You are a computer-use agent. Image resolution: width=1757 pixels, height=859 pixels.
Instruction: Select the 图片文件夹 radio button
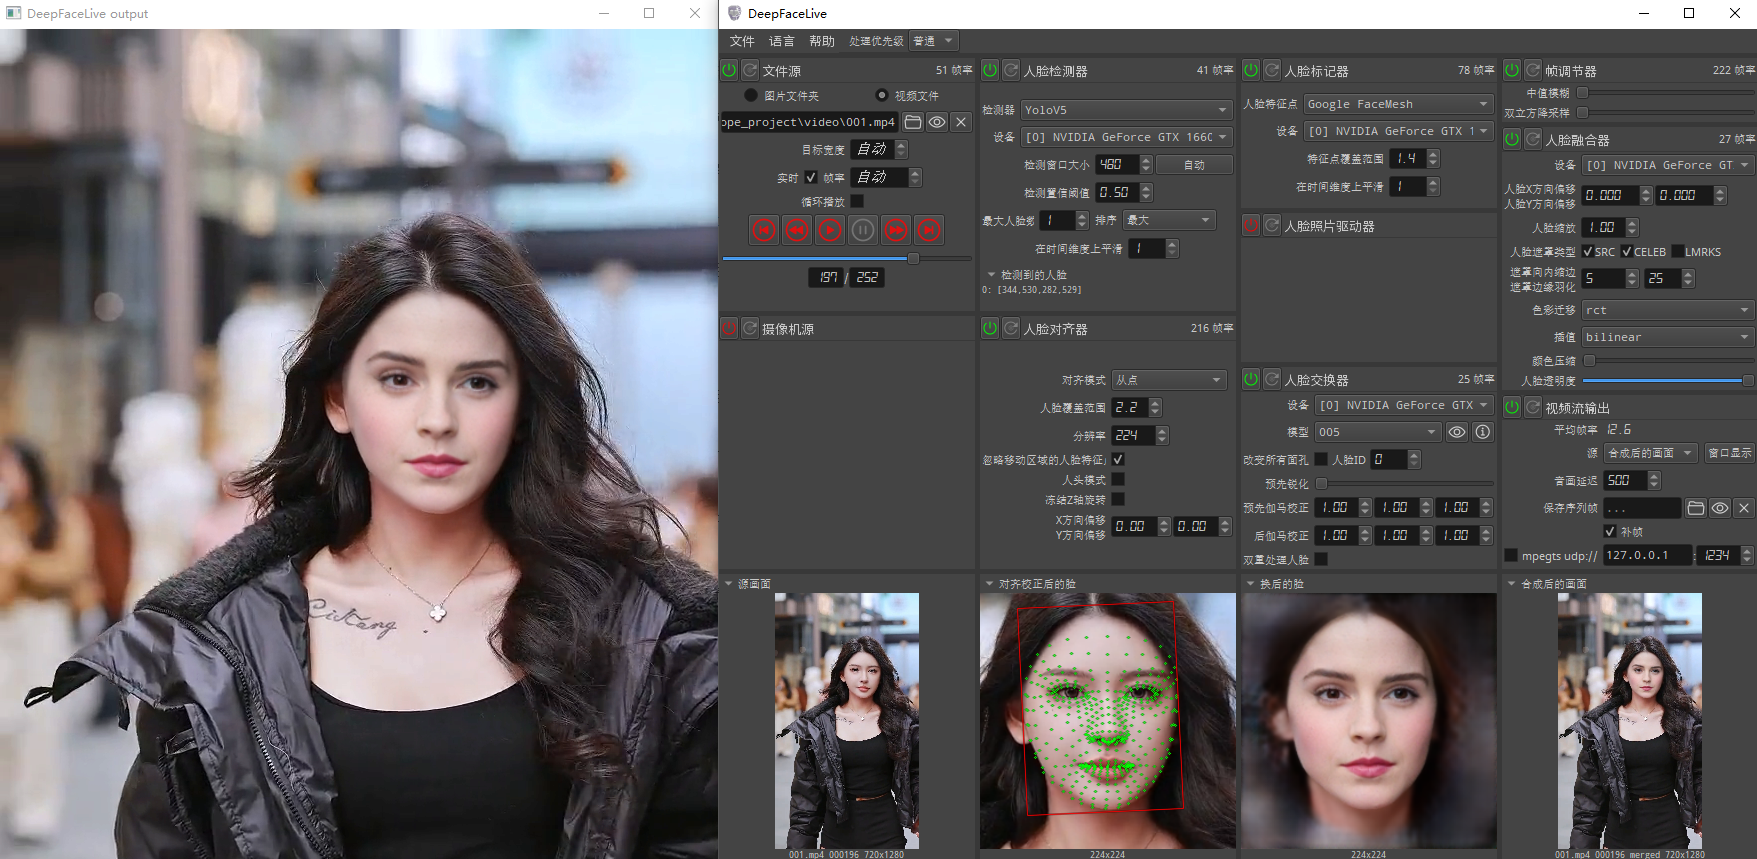[x=751, y=95]
